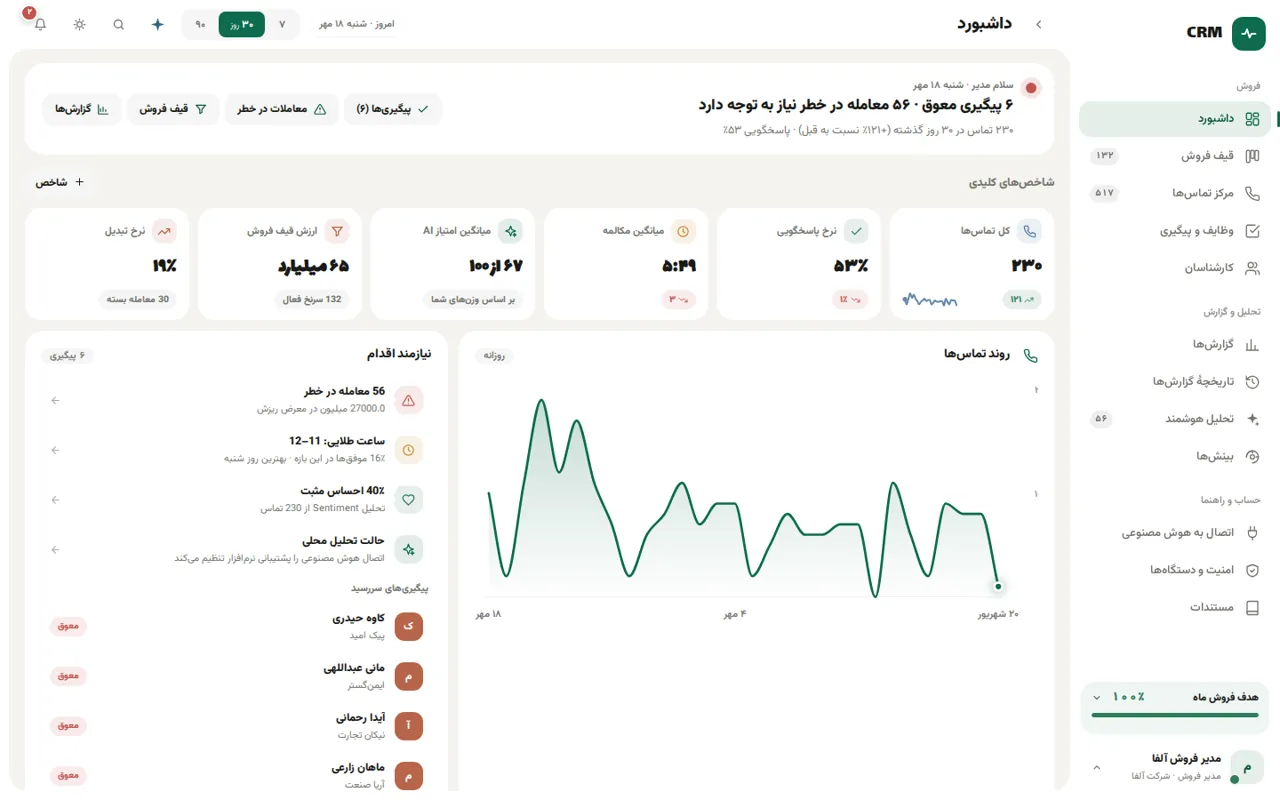Click the امنیت و دستگاه‌ها shield icon
1280x800 pixels.
(1252, 570)
